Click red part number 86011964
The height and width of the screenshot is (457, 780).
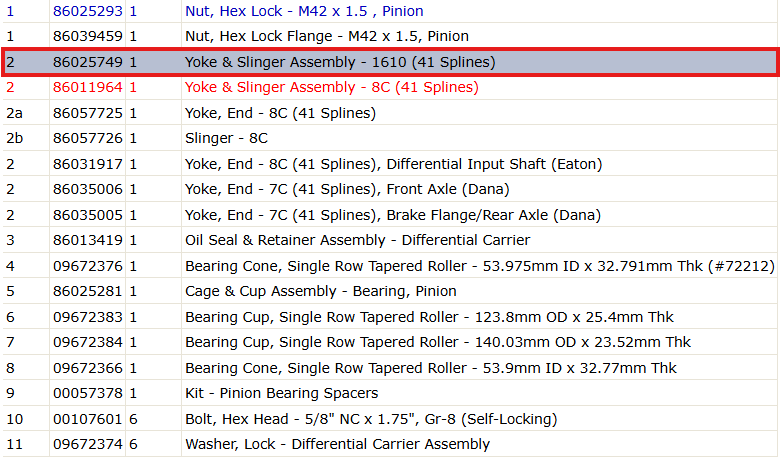[88, 87]
